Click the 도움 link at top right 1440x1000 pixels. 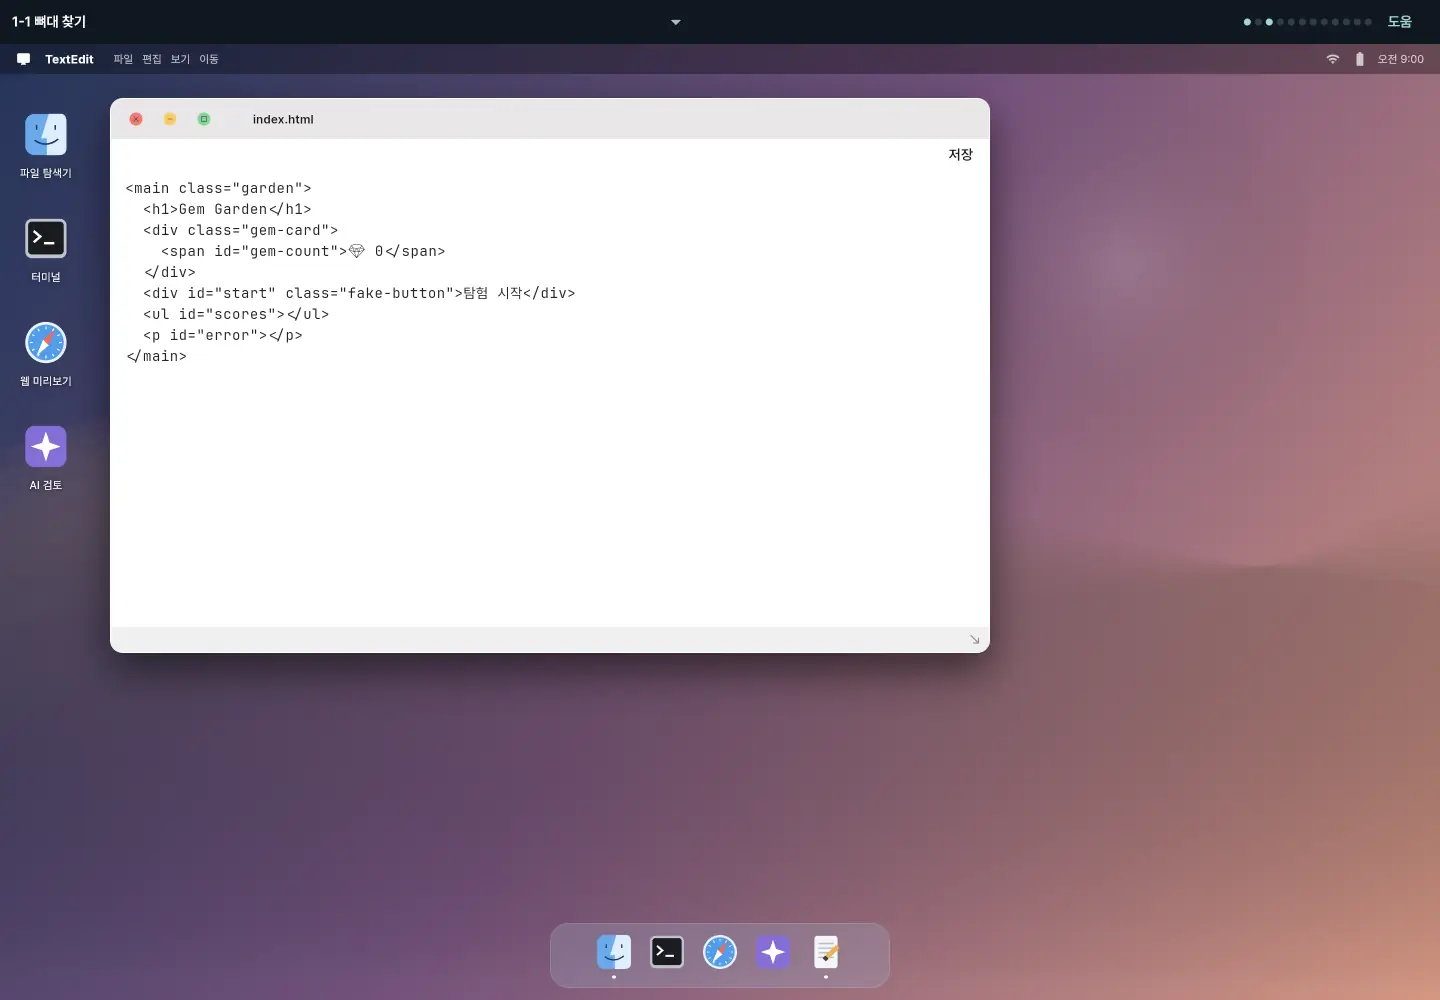(1400, 21)
